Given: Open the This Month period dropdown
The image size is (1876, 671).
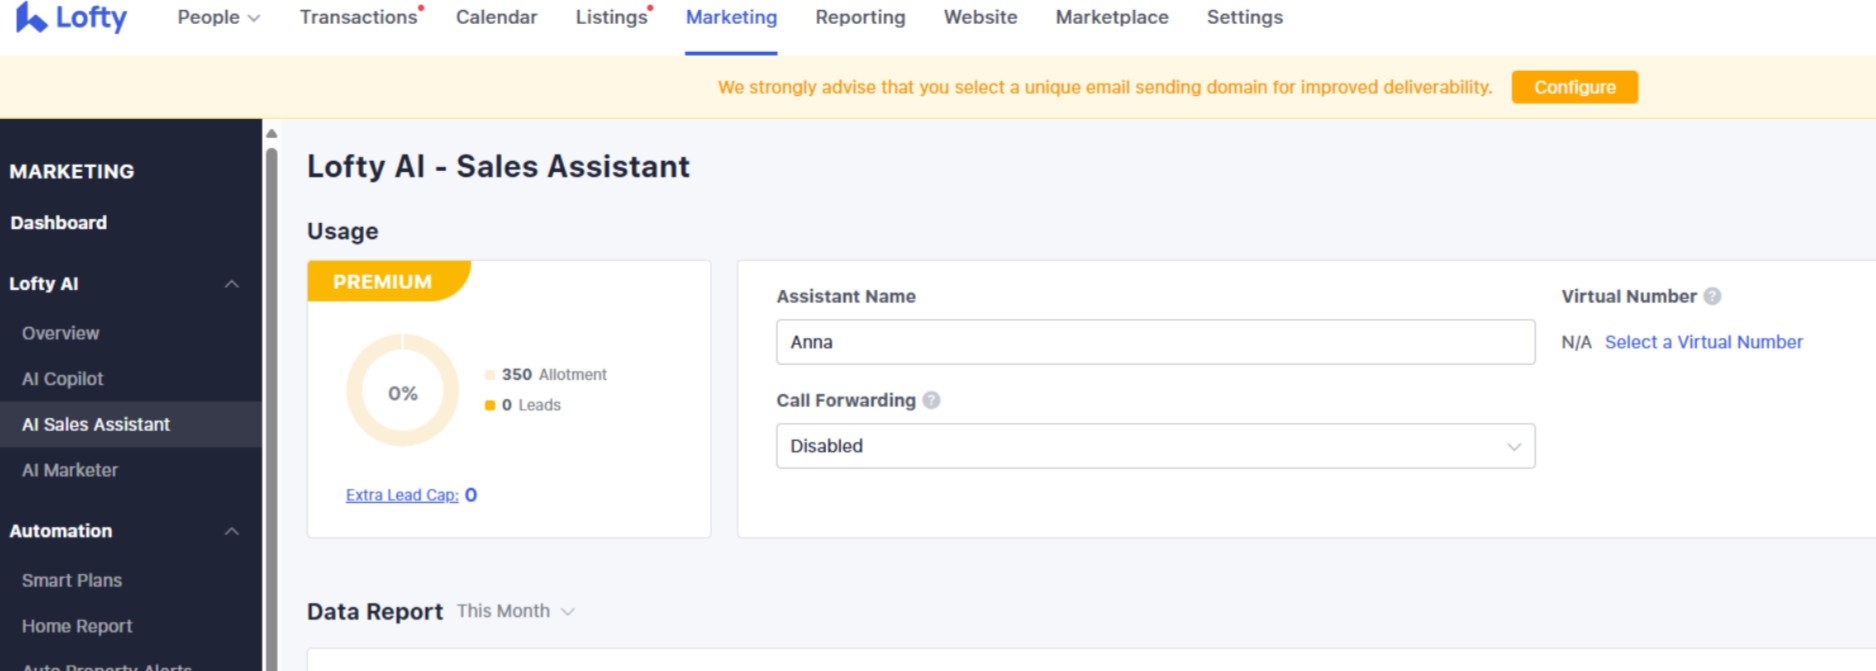Looking at the screenshot, I should coord(515,611).
